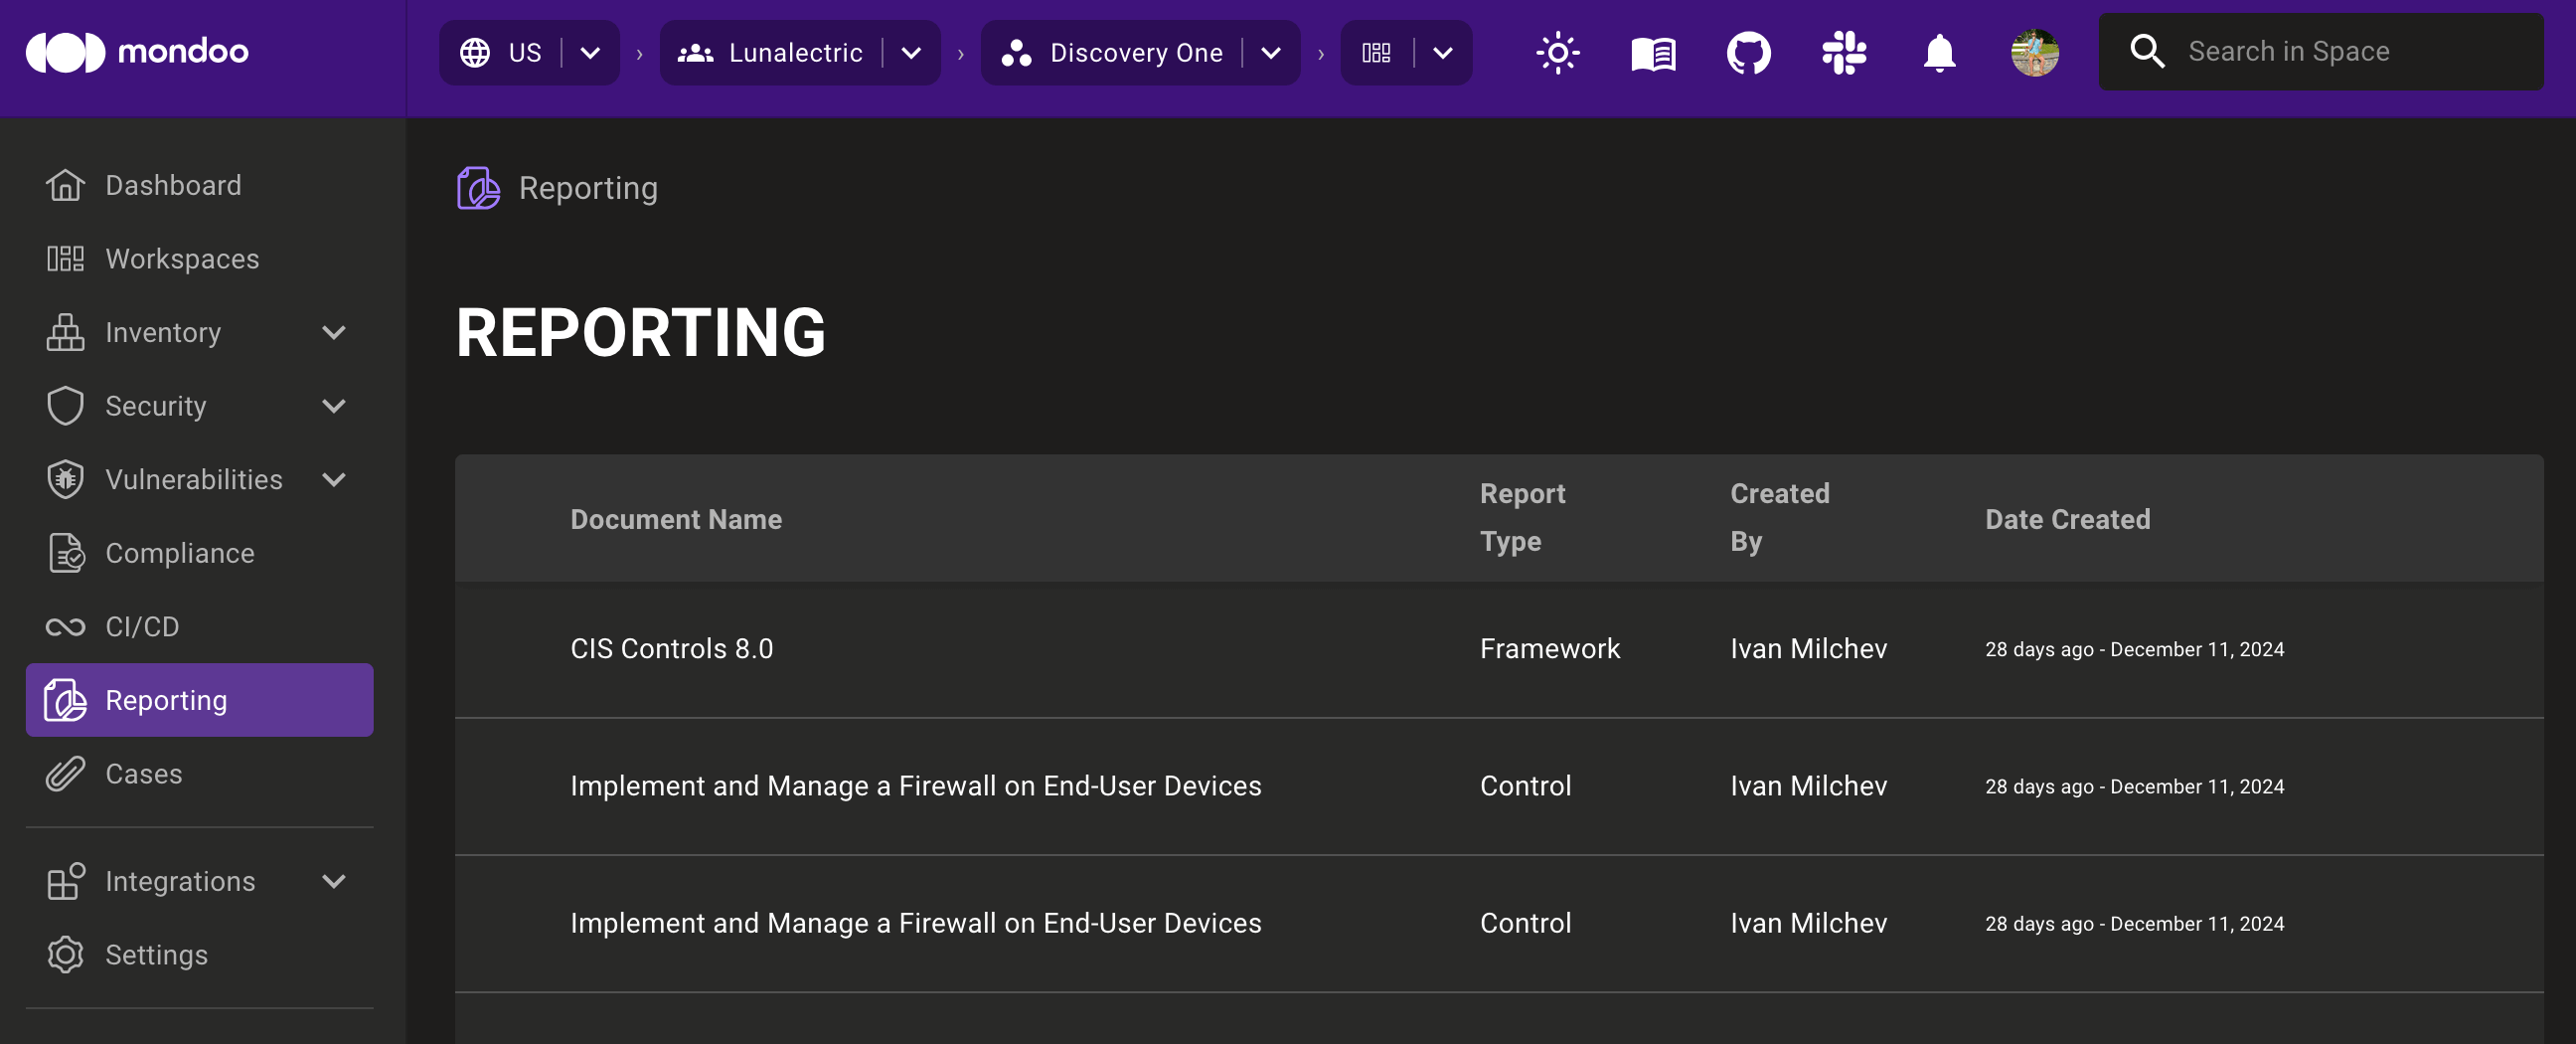Open the Vulnerabilities section

coord(193,479)
